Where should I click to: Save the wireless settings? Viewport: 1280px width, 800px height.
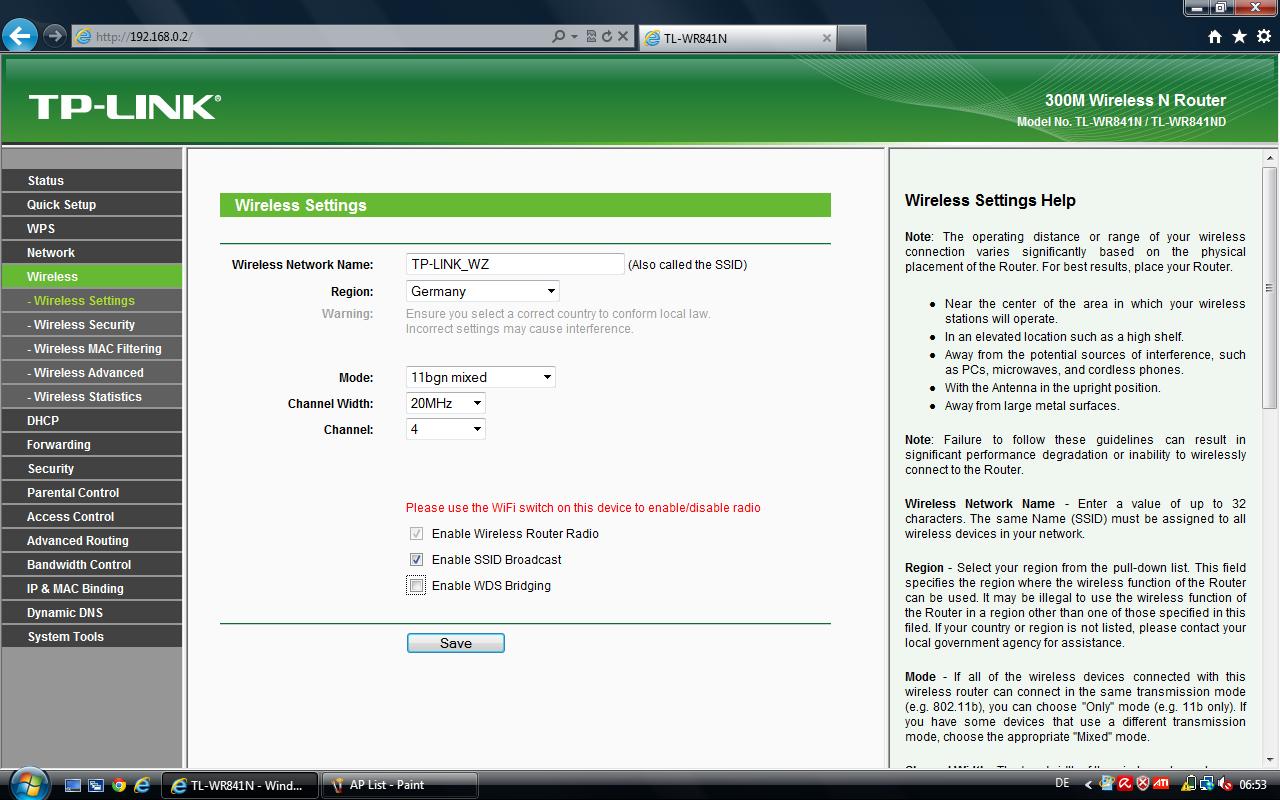click(x=456, y=643)
